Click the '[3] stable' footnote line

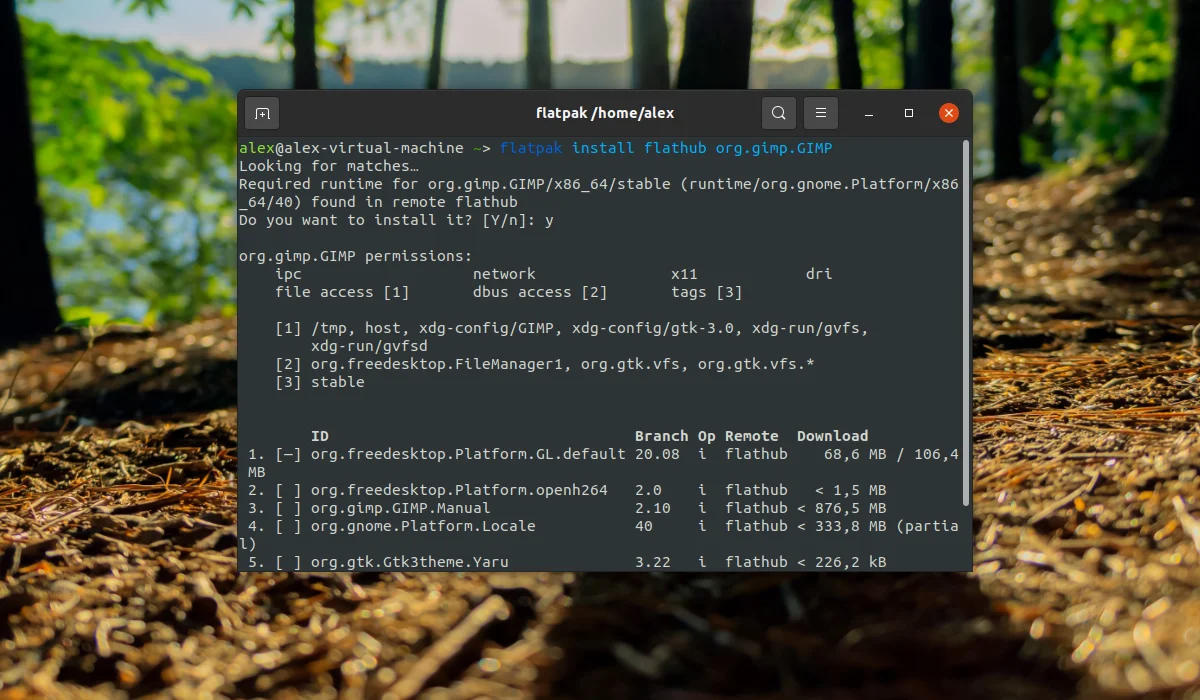(x=320, y=382)
